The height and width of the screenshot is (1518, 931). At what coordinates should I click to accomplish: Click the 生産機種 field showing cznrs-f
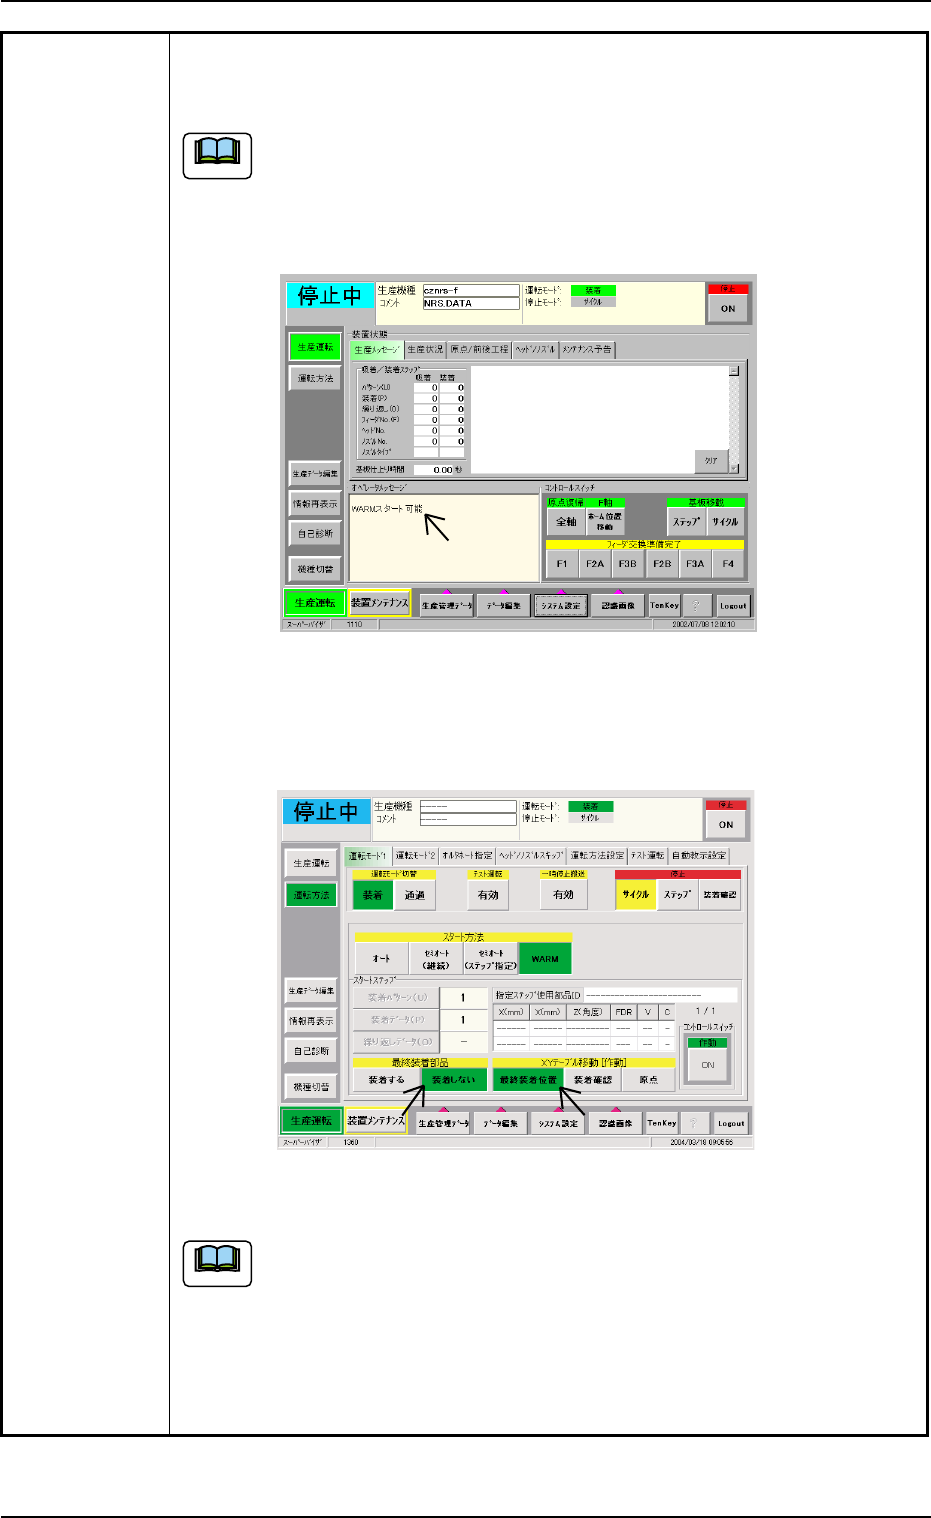click(x=471, y=290)
